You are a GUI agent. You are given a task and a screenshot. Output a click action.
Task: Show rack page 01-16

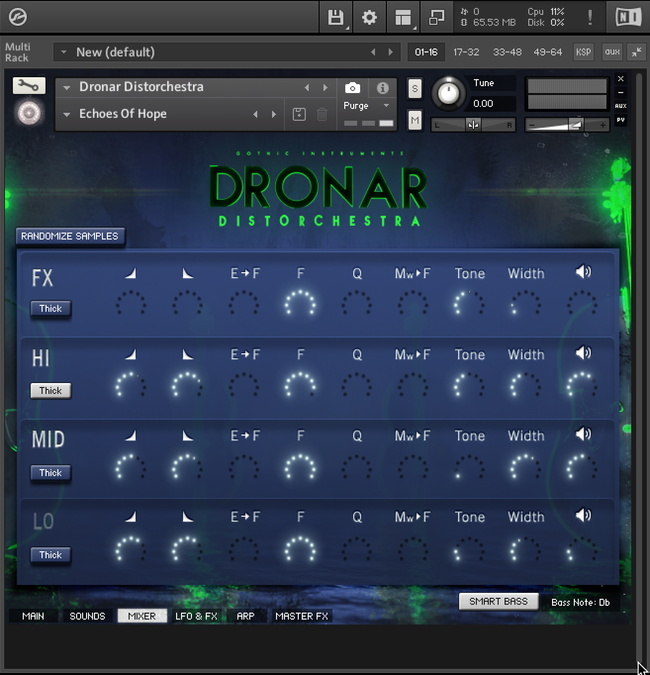click(426, 52)
